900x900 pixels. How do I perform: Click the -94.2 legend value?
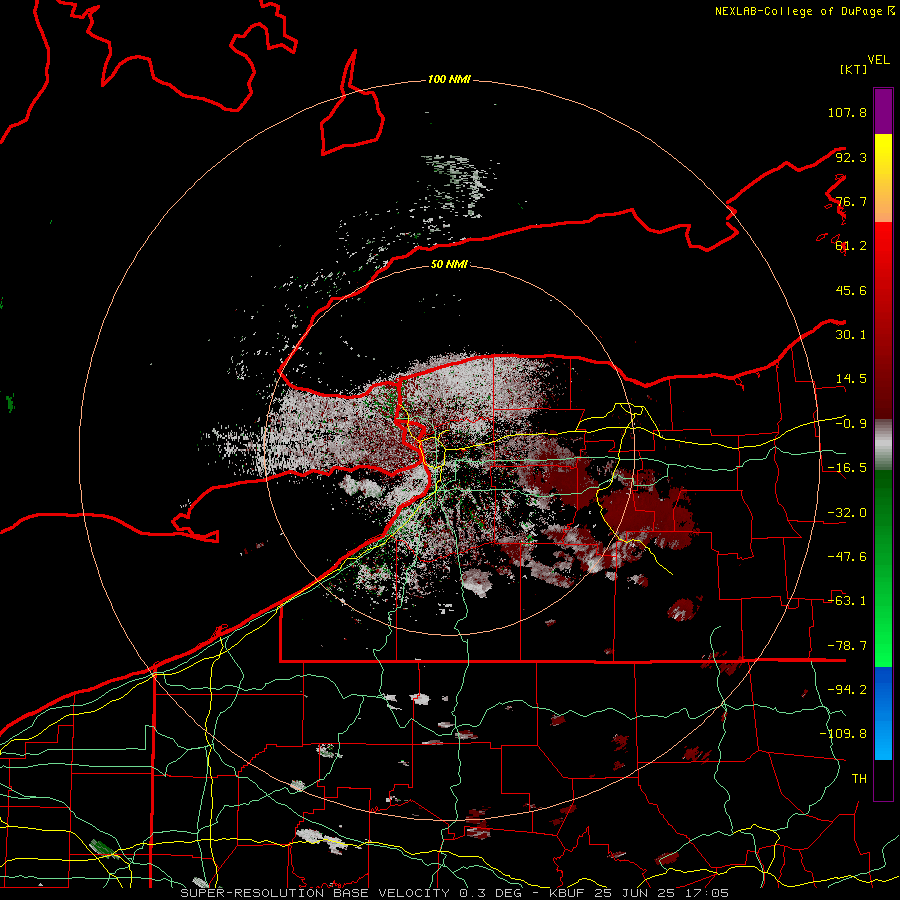point(847,690)
